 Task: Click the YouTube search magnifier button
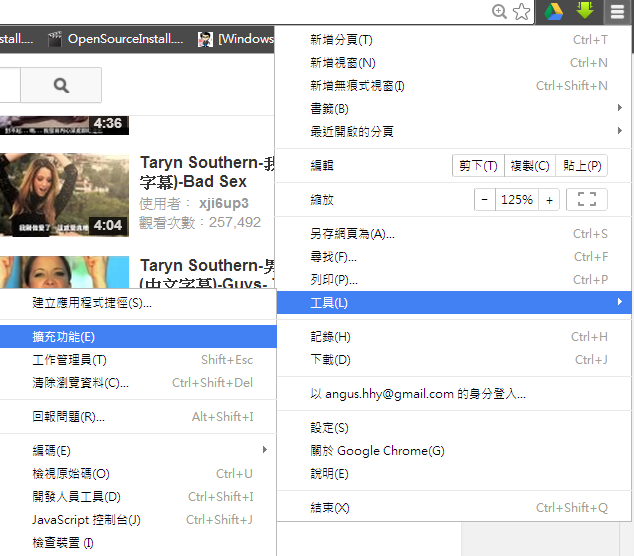point(61,85)
